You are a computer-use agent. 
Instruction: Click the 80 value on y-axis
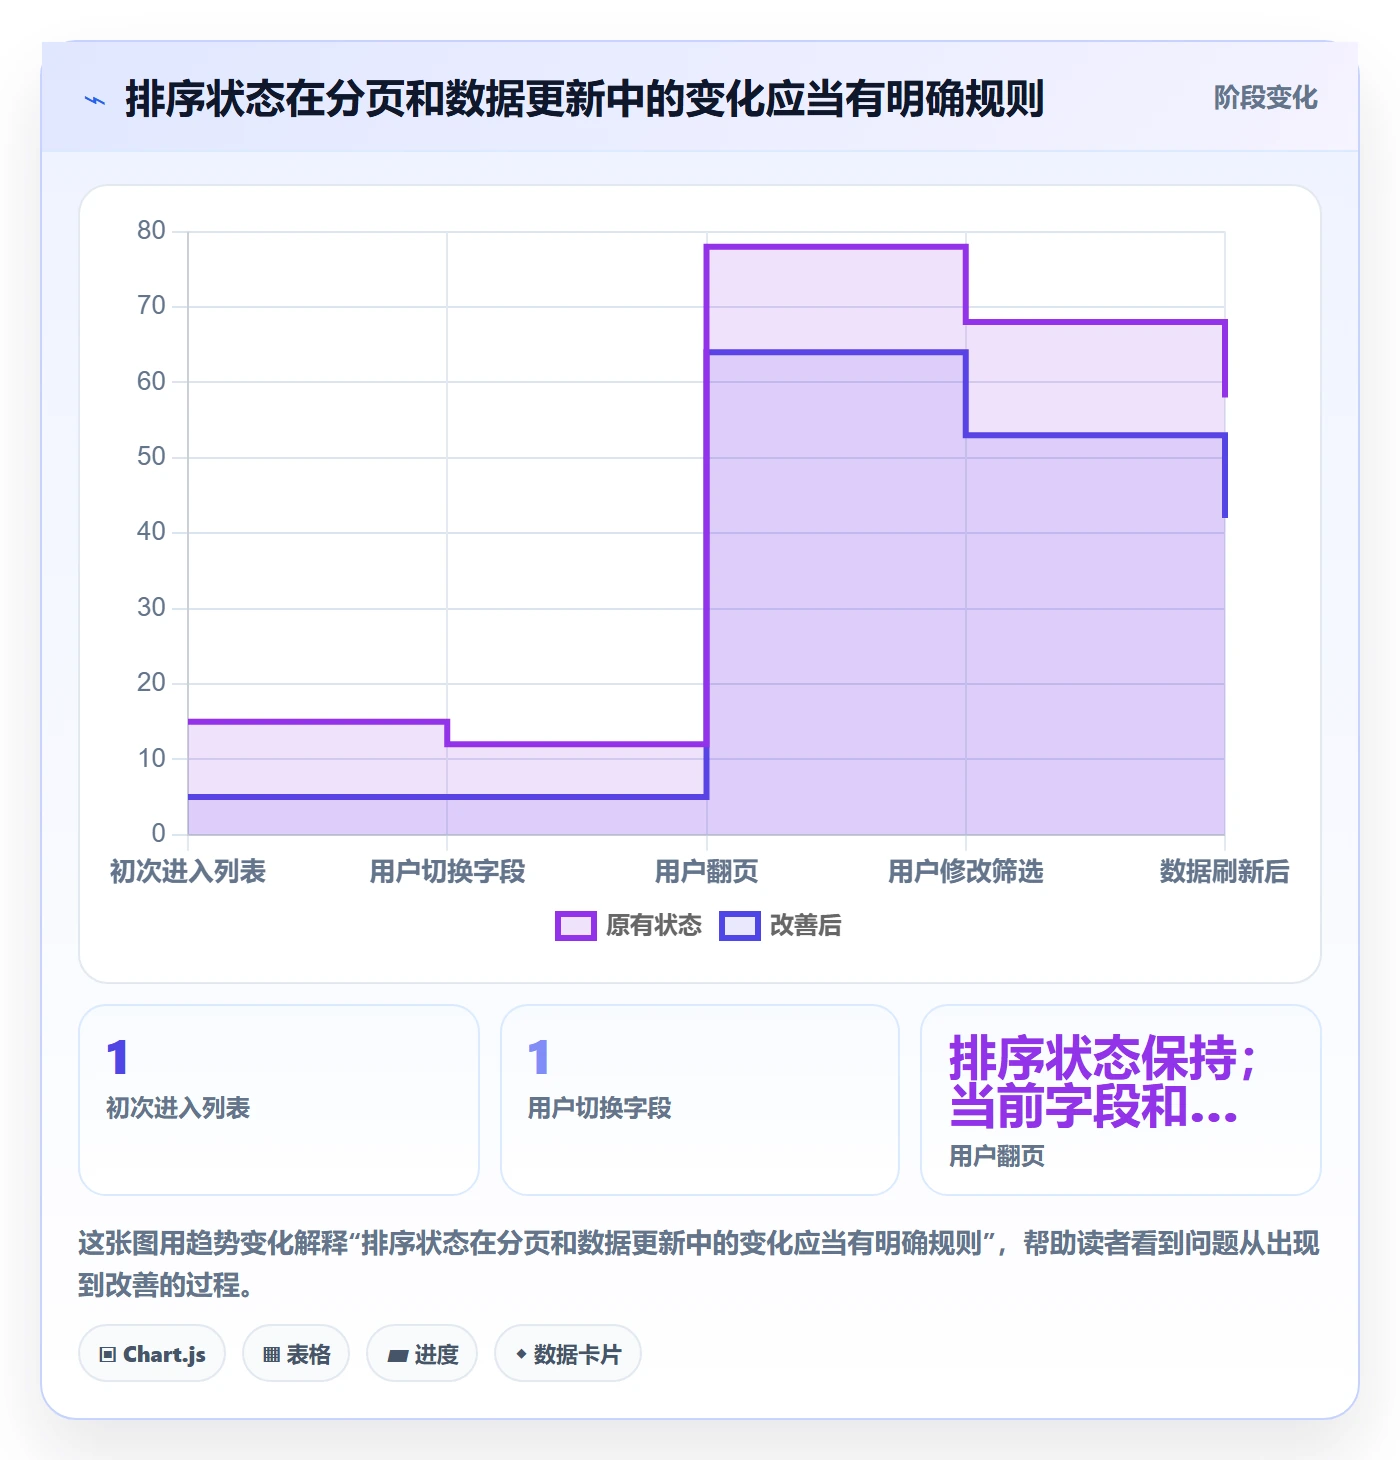(x=151, y=231)
